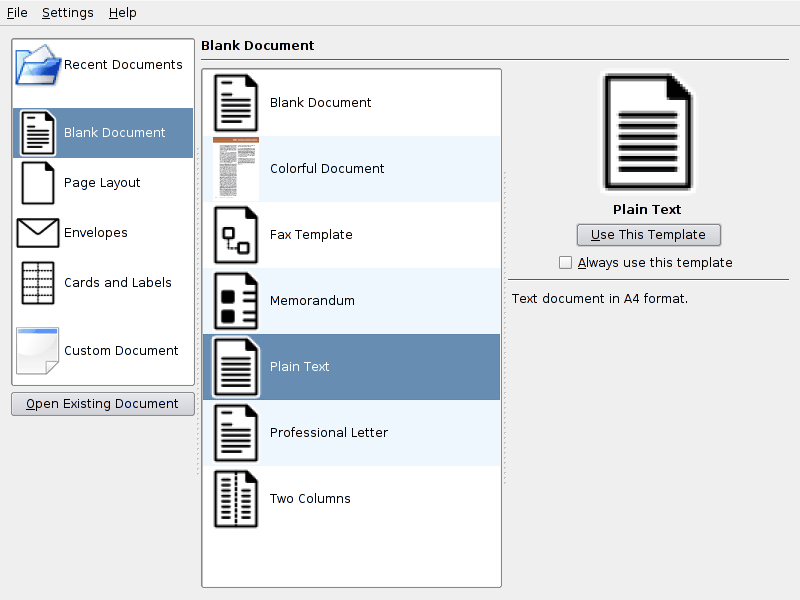The image size is (800, 600).
Task: Select the Blank Document template in list
Action: (320, 103)
